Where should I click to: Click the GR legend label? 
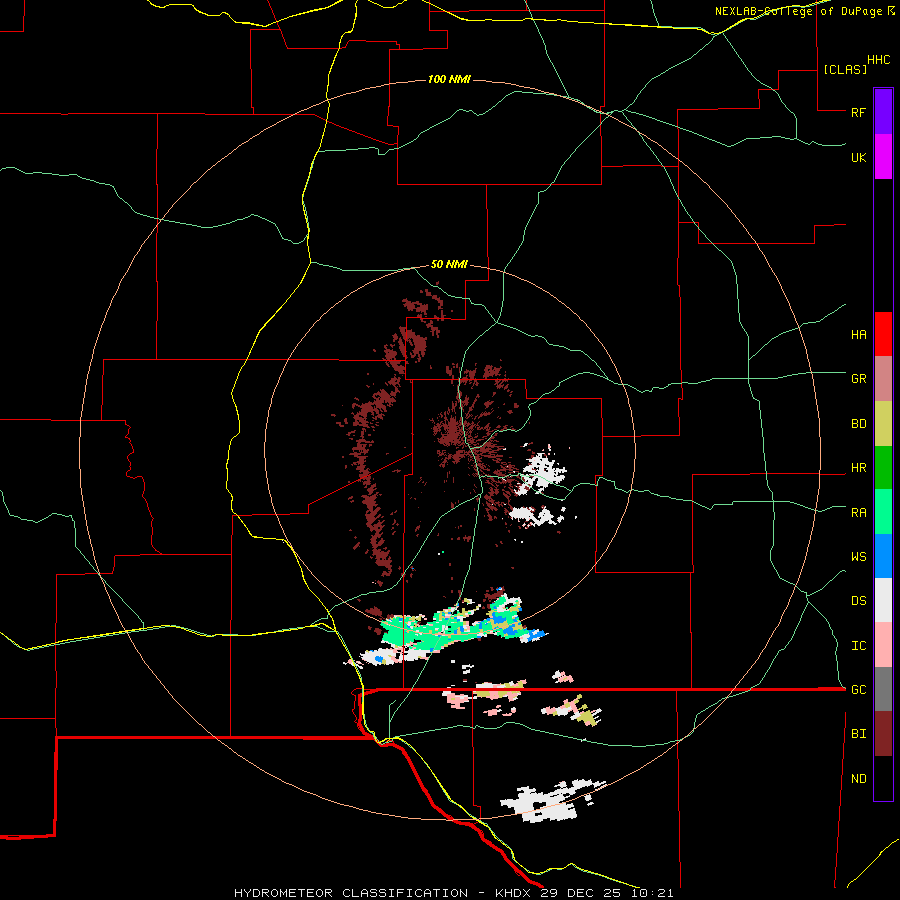[x=858, y=379]
